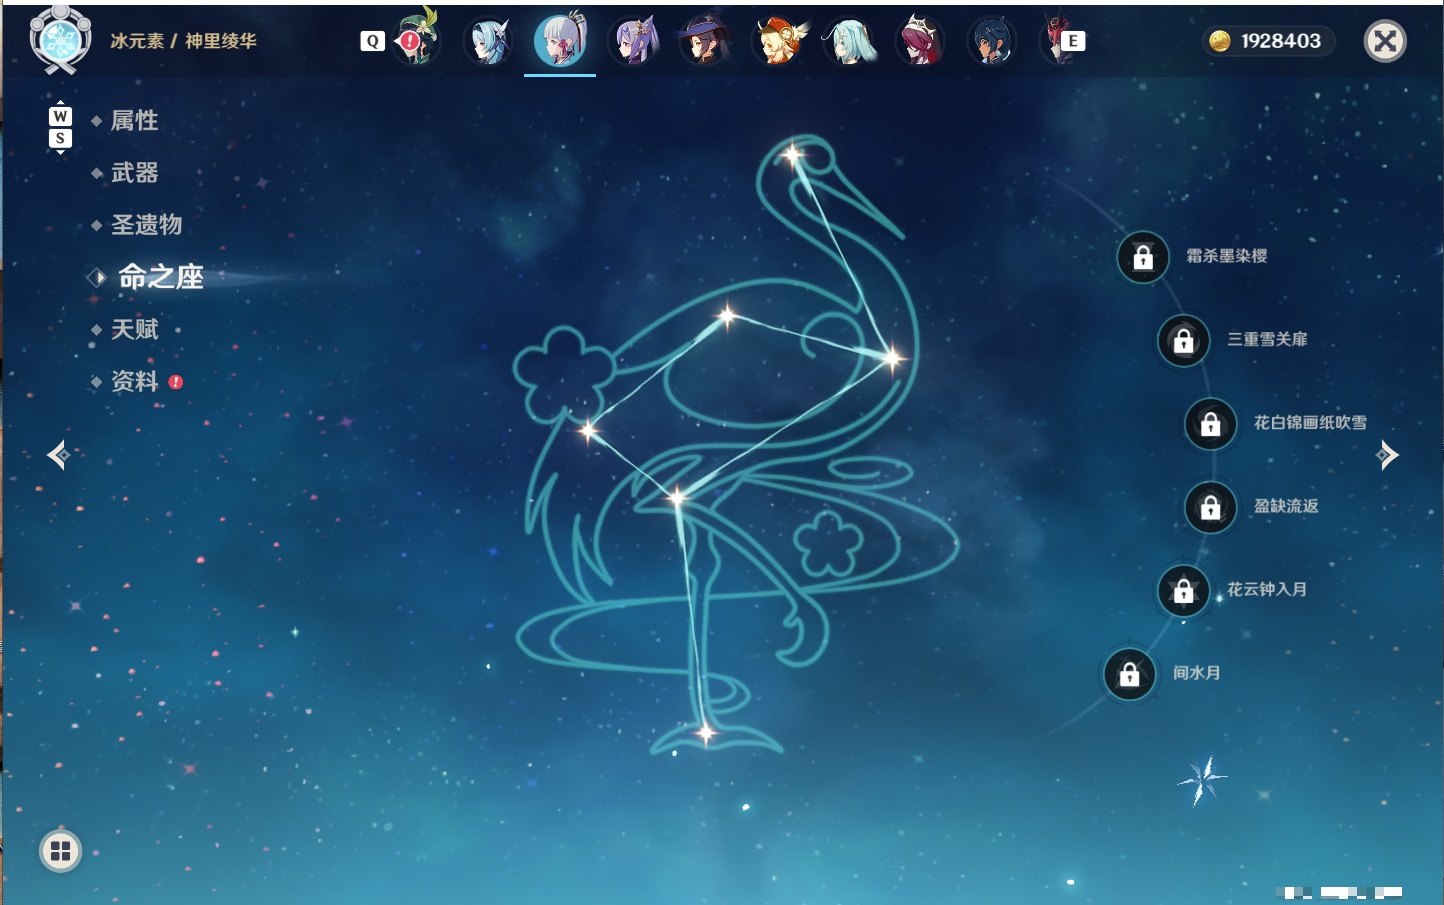Select the witch hat character portrait
Screen dimensions: 1444x905
point(704,42)
